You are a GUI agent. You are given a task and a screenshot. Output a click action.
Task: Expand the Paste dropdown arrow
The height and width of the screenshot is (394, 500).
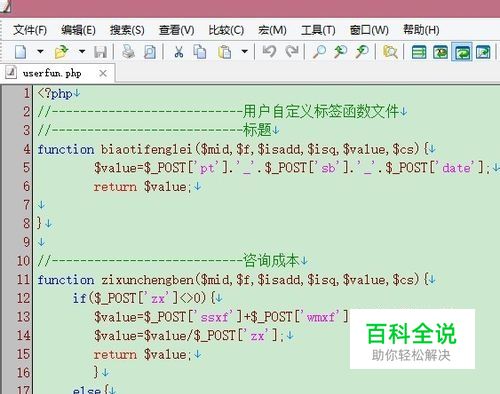coord(245,52)
